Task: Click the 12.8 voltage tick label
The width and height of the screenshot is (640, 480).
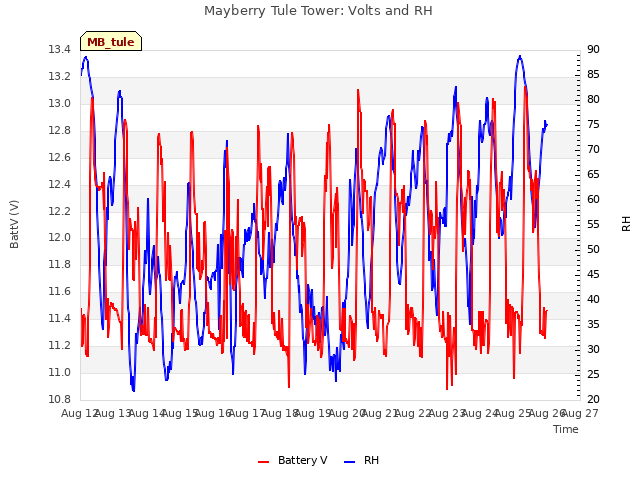Action: pos(59,131)
